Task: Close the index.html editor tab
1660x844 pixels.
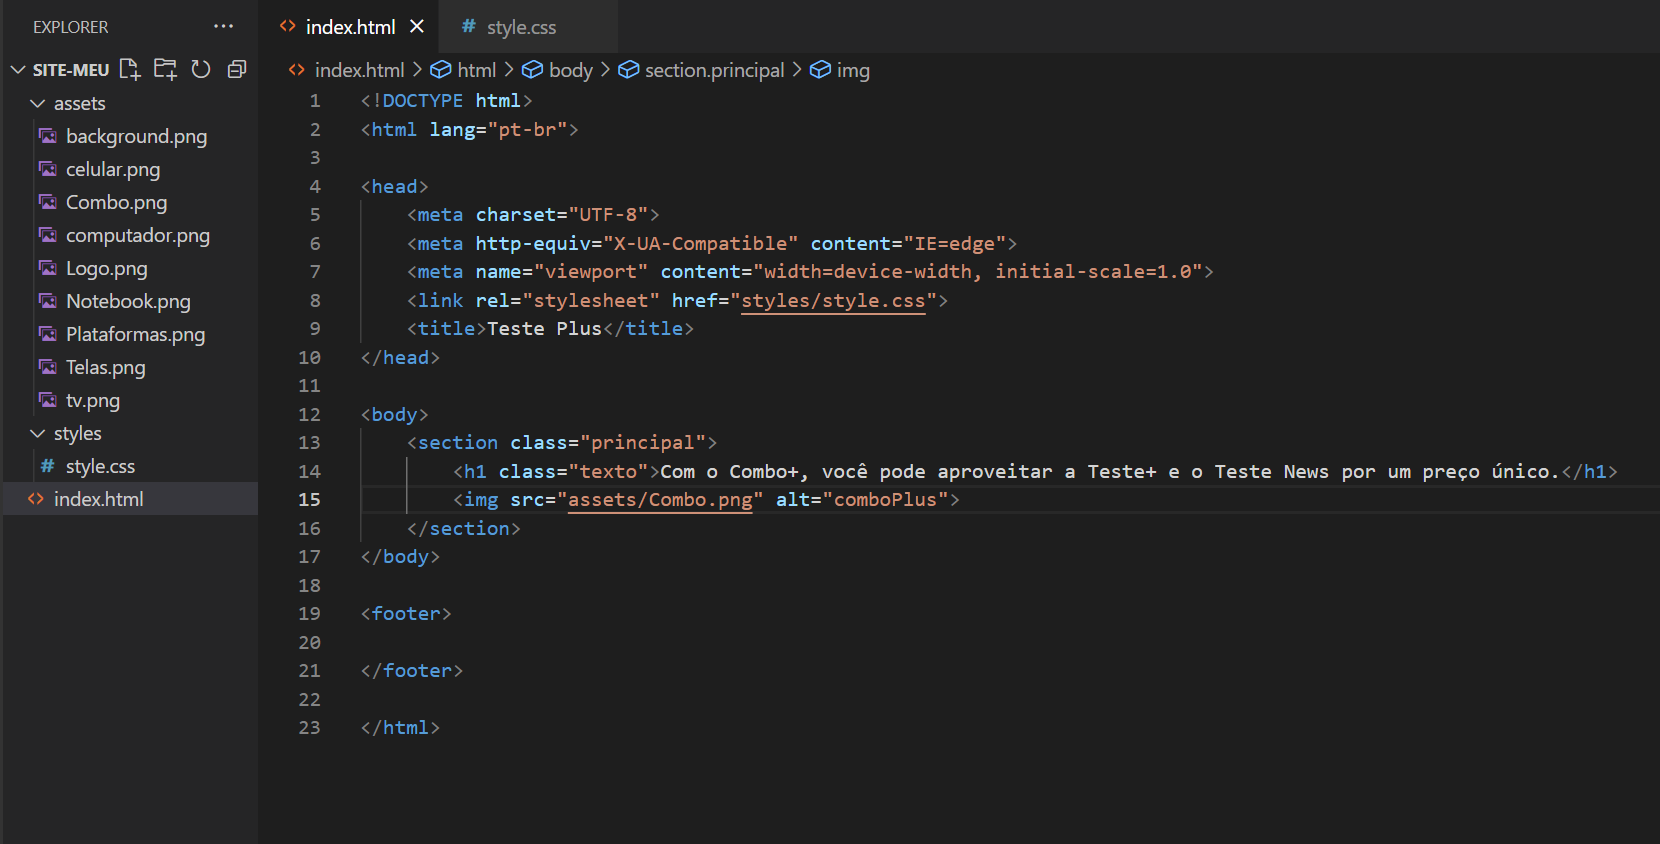Action: tap(417, 27)
